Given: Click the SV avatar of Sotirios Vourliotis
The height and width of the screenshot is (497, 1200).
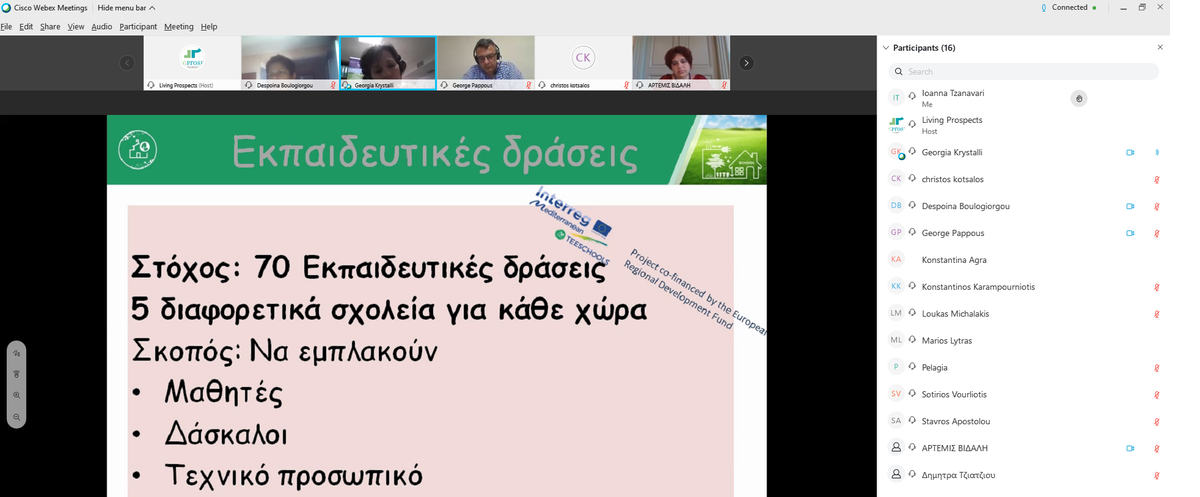Looking at the screenshot, I should (897, 394).
